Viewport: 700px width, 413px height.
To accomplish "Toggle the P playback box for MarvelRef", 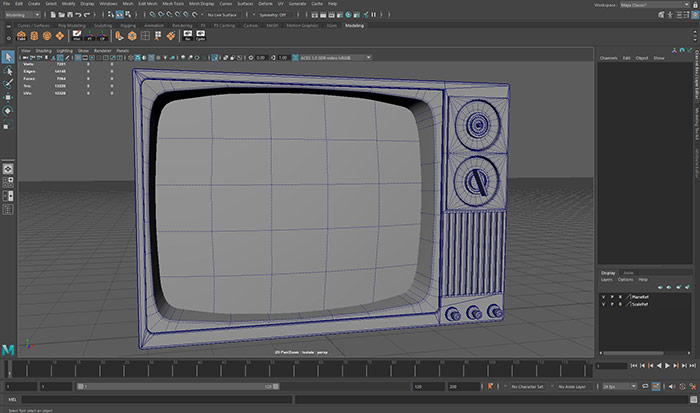I will (611, 296).
